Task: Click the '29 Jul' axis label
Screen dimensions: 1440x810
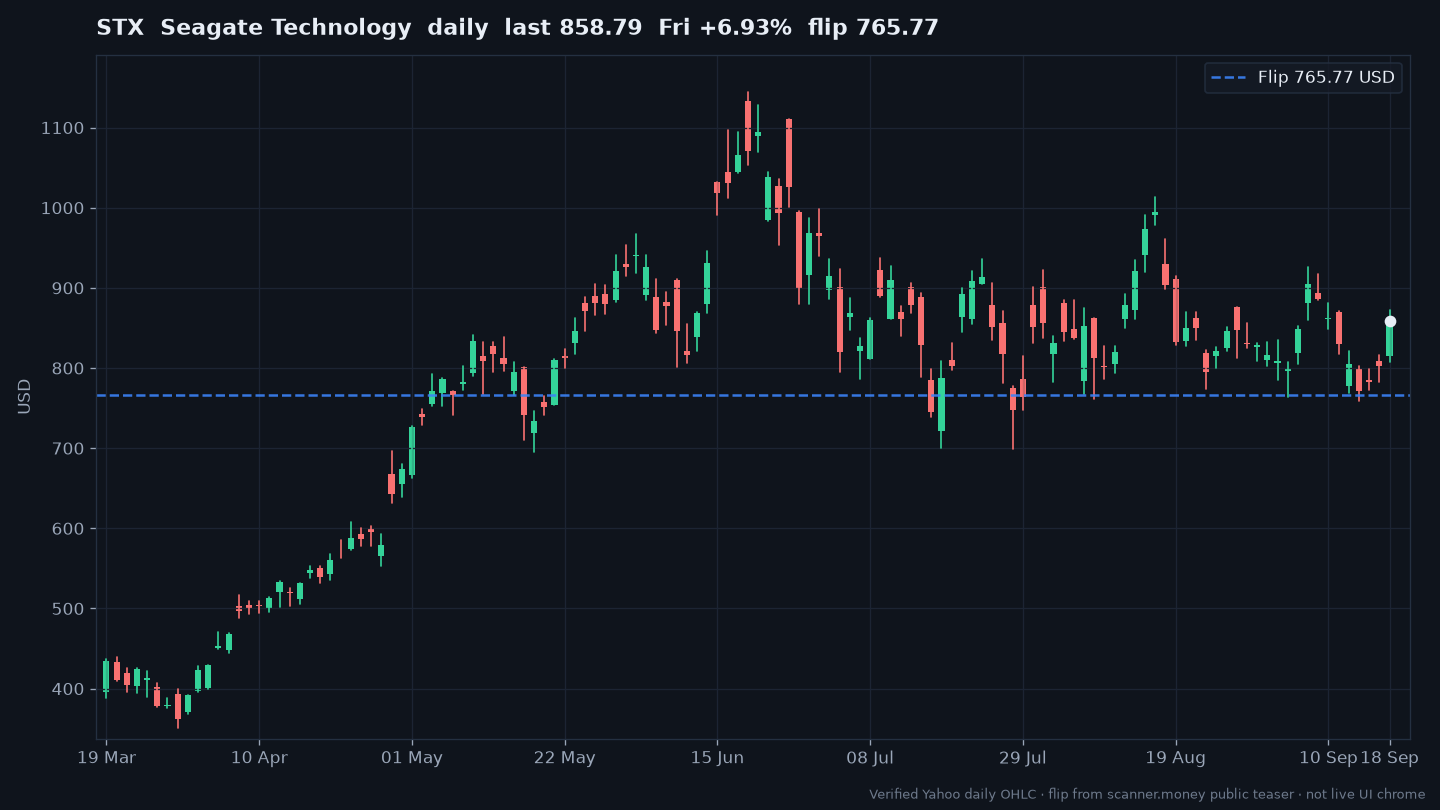Action: click(x=1023, y=758)
